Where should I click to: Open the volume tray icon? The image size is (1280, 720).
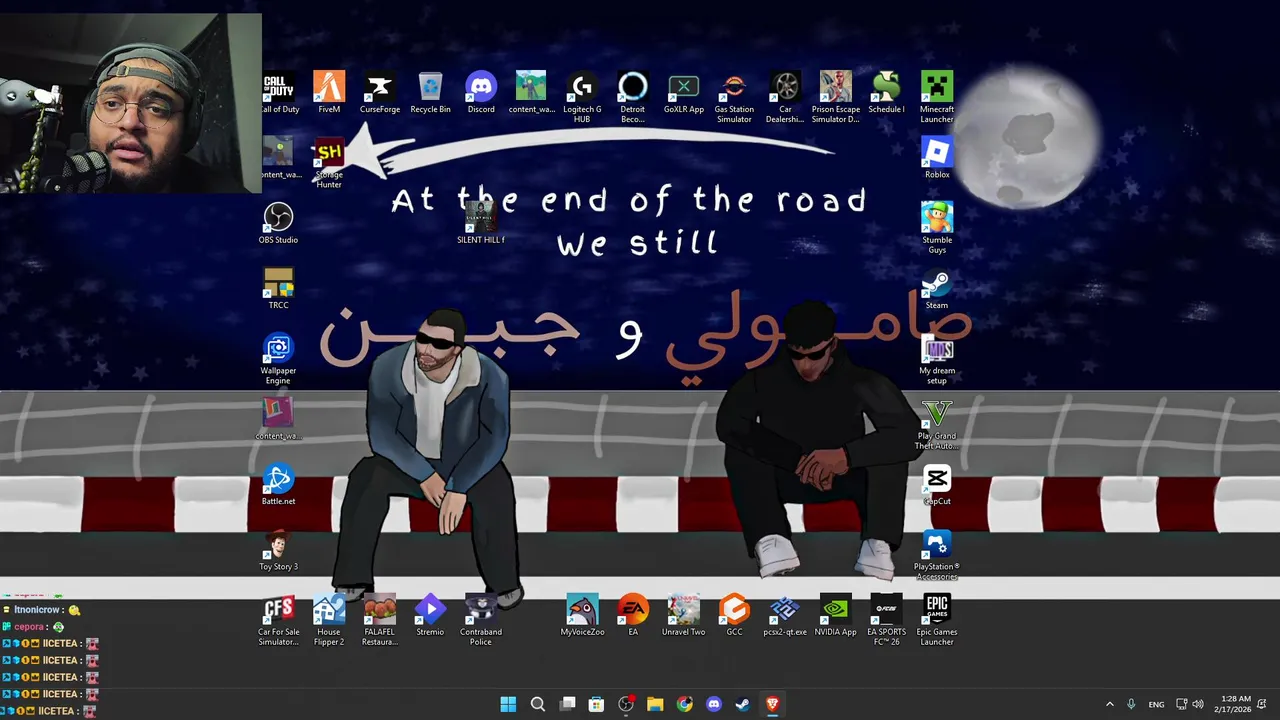point(1198,704)
